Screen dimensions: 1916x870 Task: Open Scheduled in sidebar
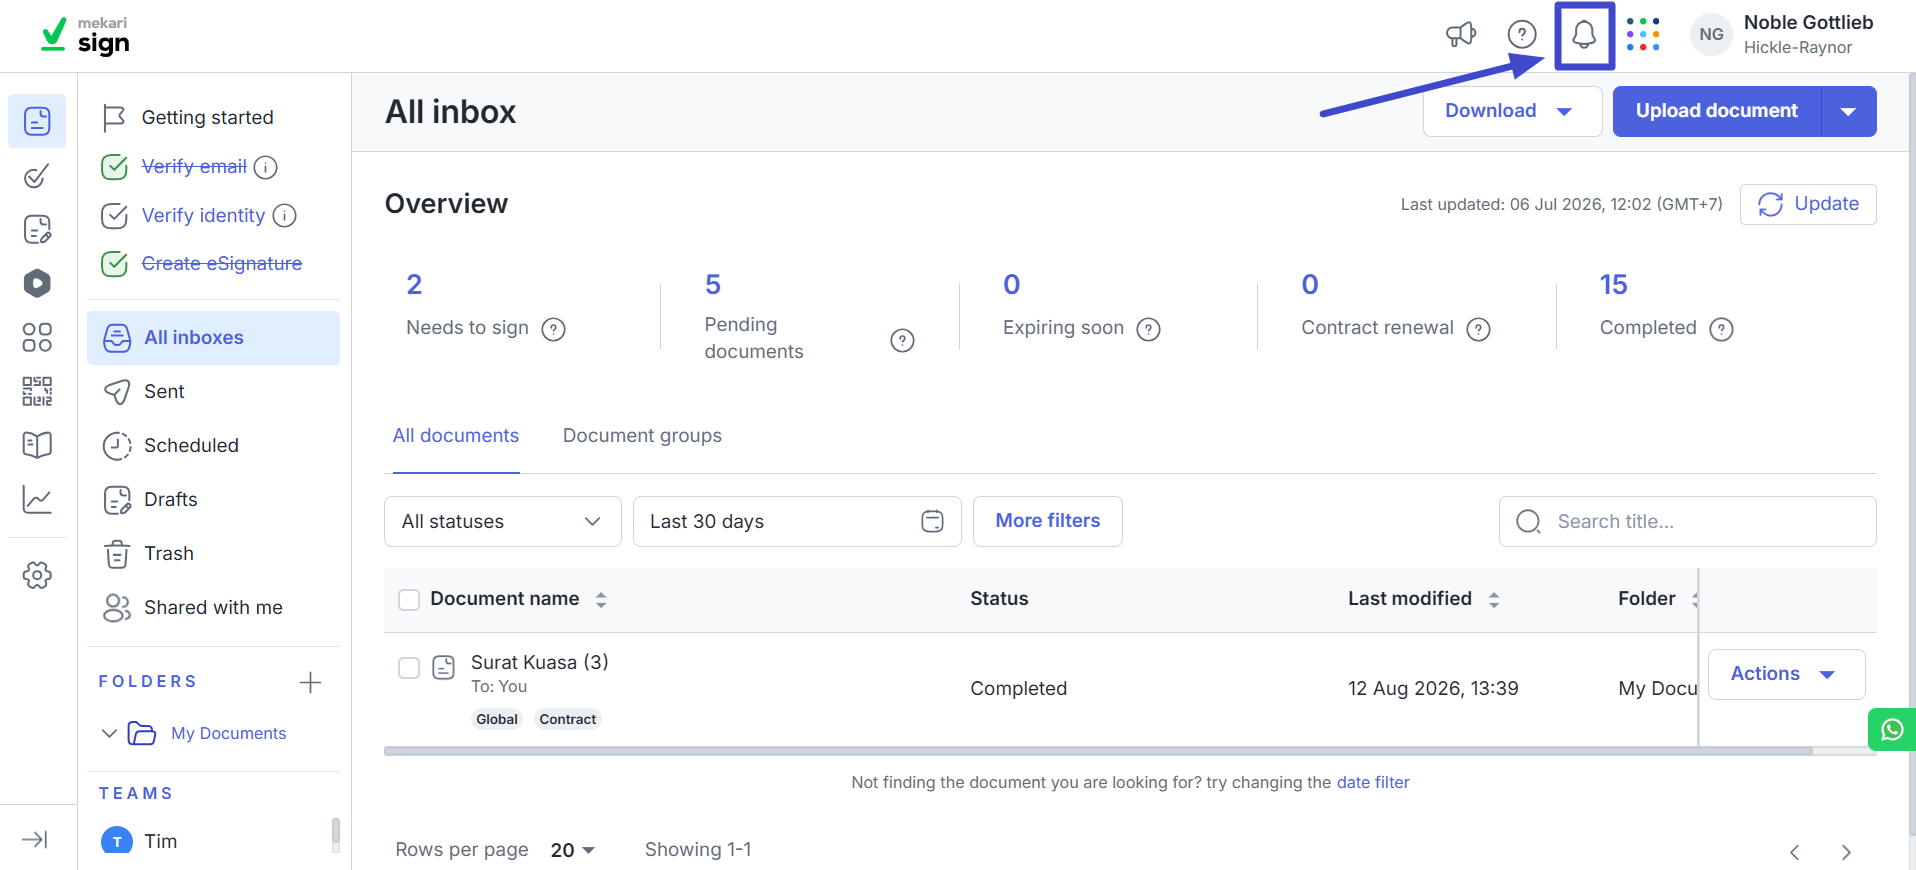(213, 446)
